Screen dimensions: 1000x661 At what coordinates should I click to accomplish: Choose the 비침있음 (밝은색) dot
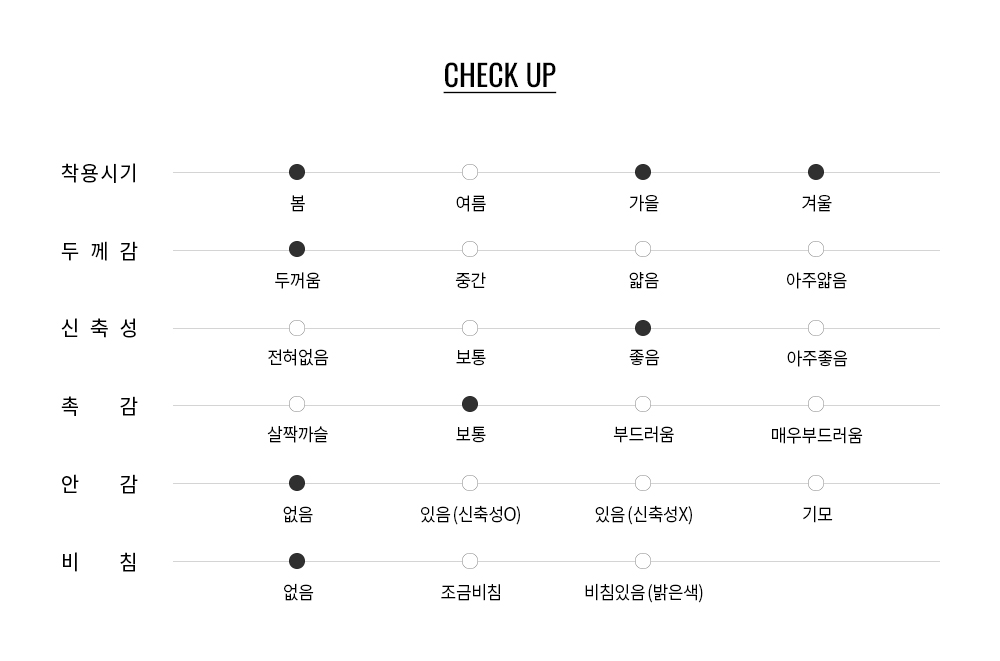pyautogui.click(x=643, y=561)
